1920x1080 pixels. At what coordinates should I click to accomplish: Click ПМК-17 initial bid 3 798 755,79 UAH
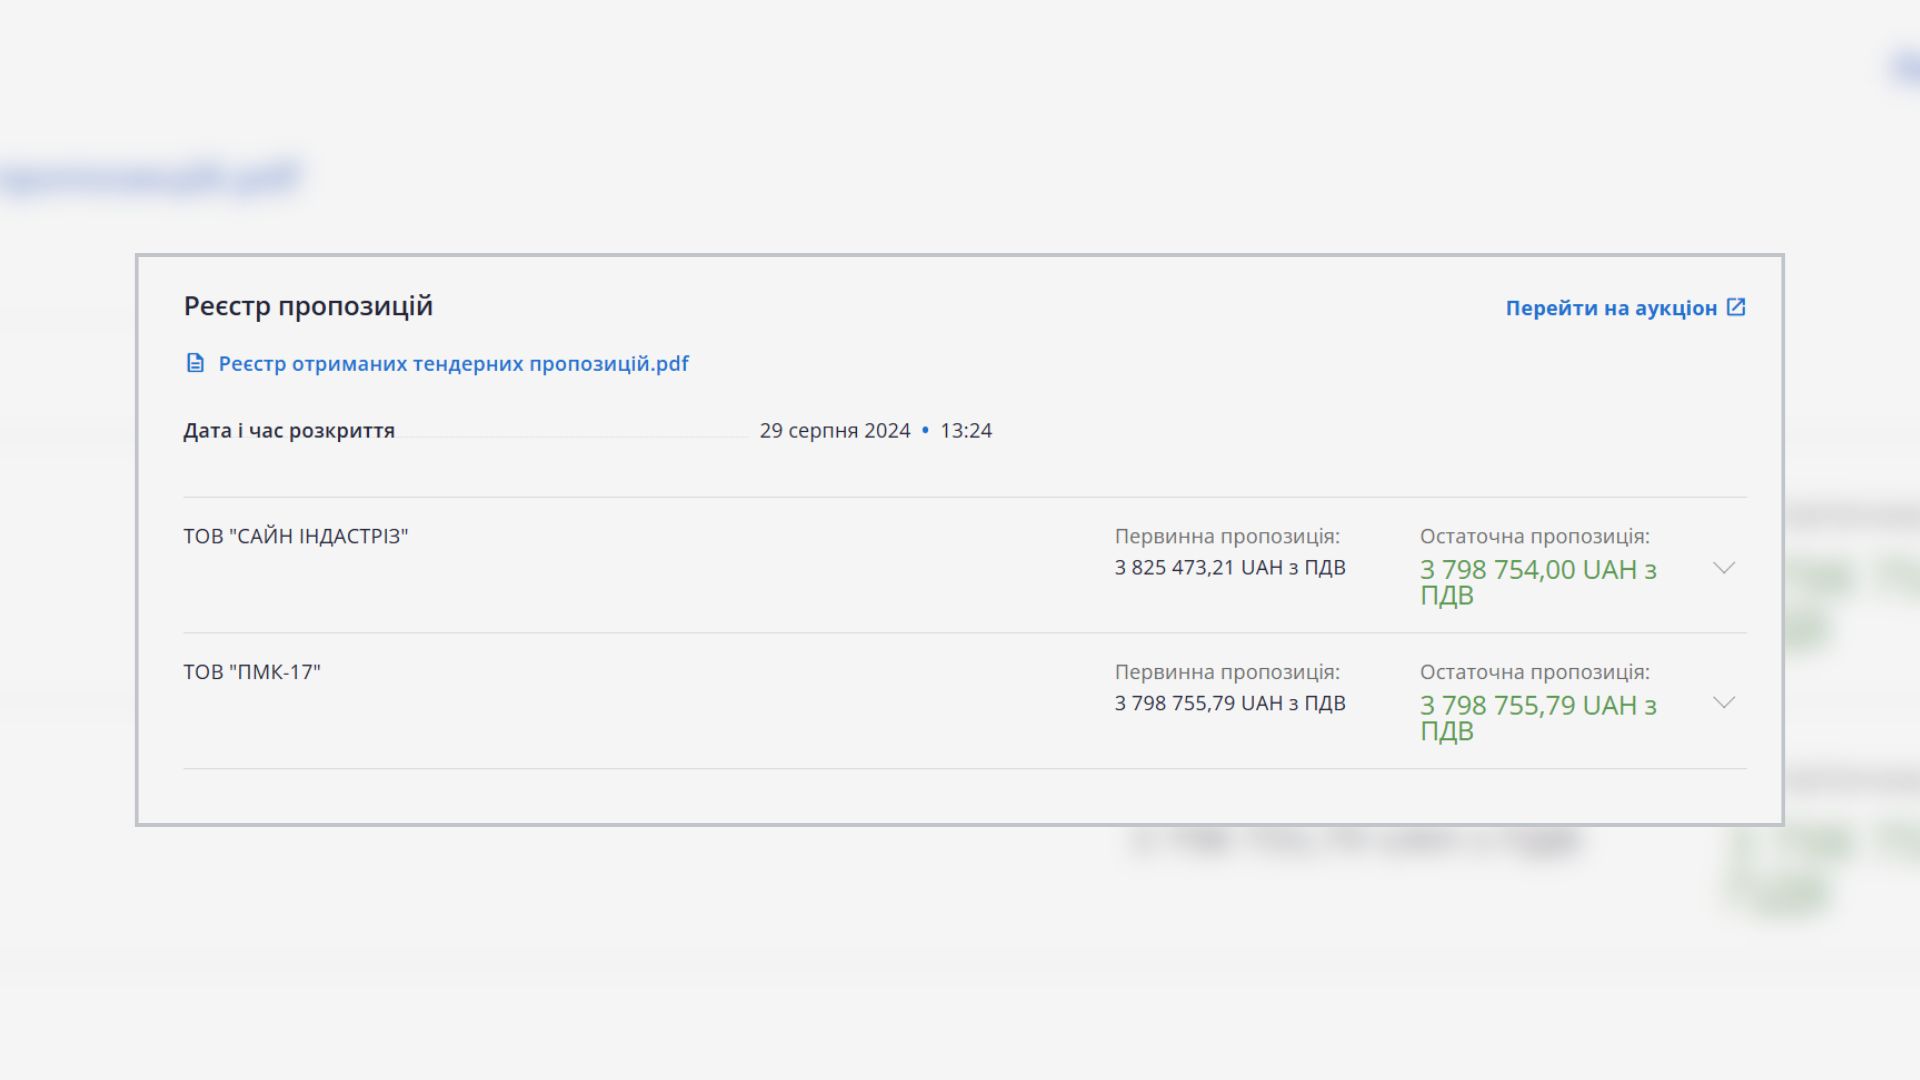click(1230, 704)
